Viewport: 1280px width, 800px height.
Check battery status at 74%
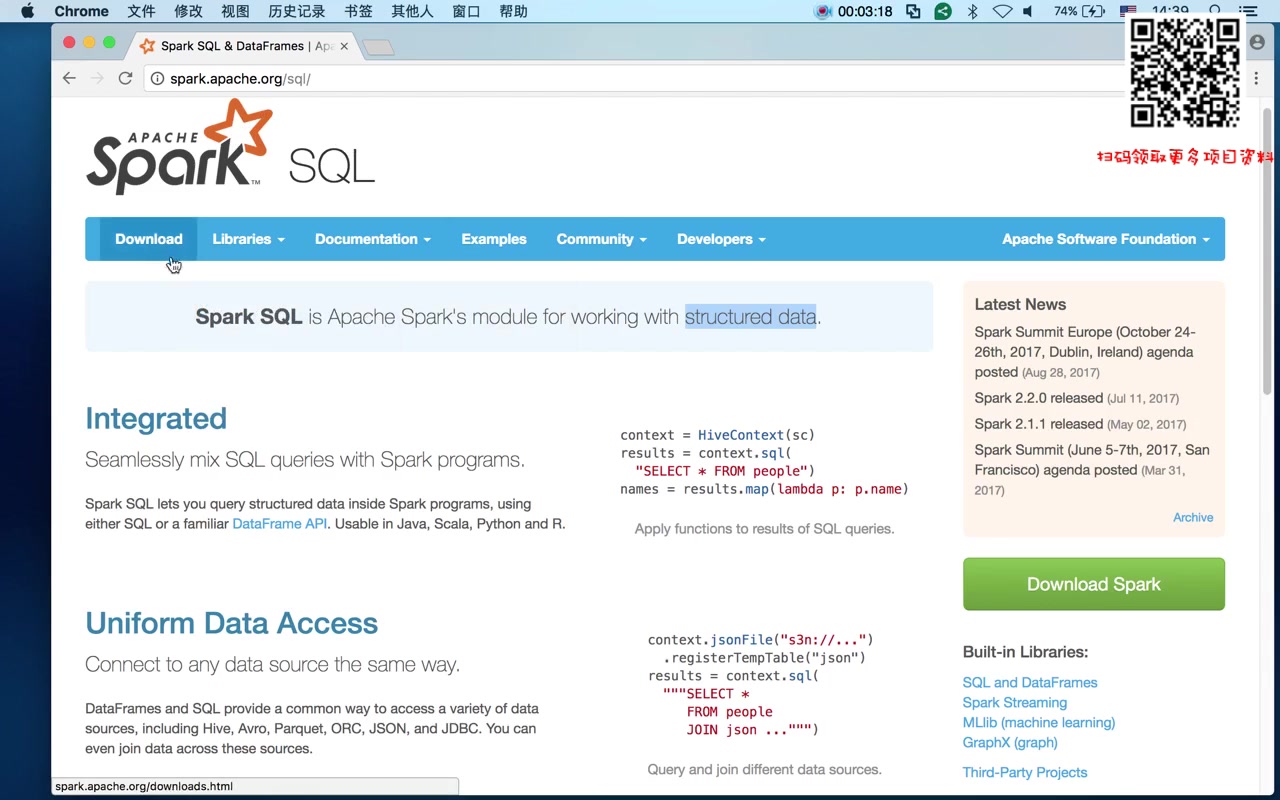coord(1079,11)
